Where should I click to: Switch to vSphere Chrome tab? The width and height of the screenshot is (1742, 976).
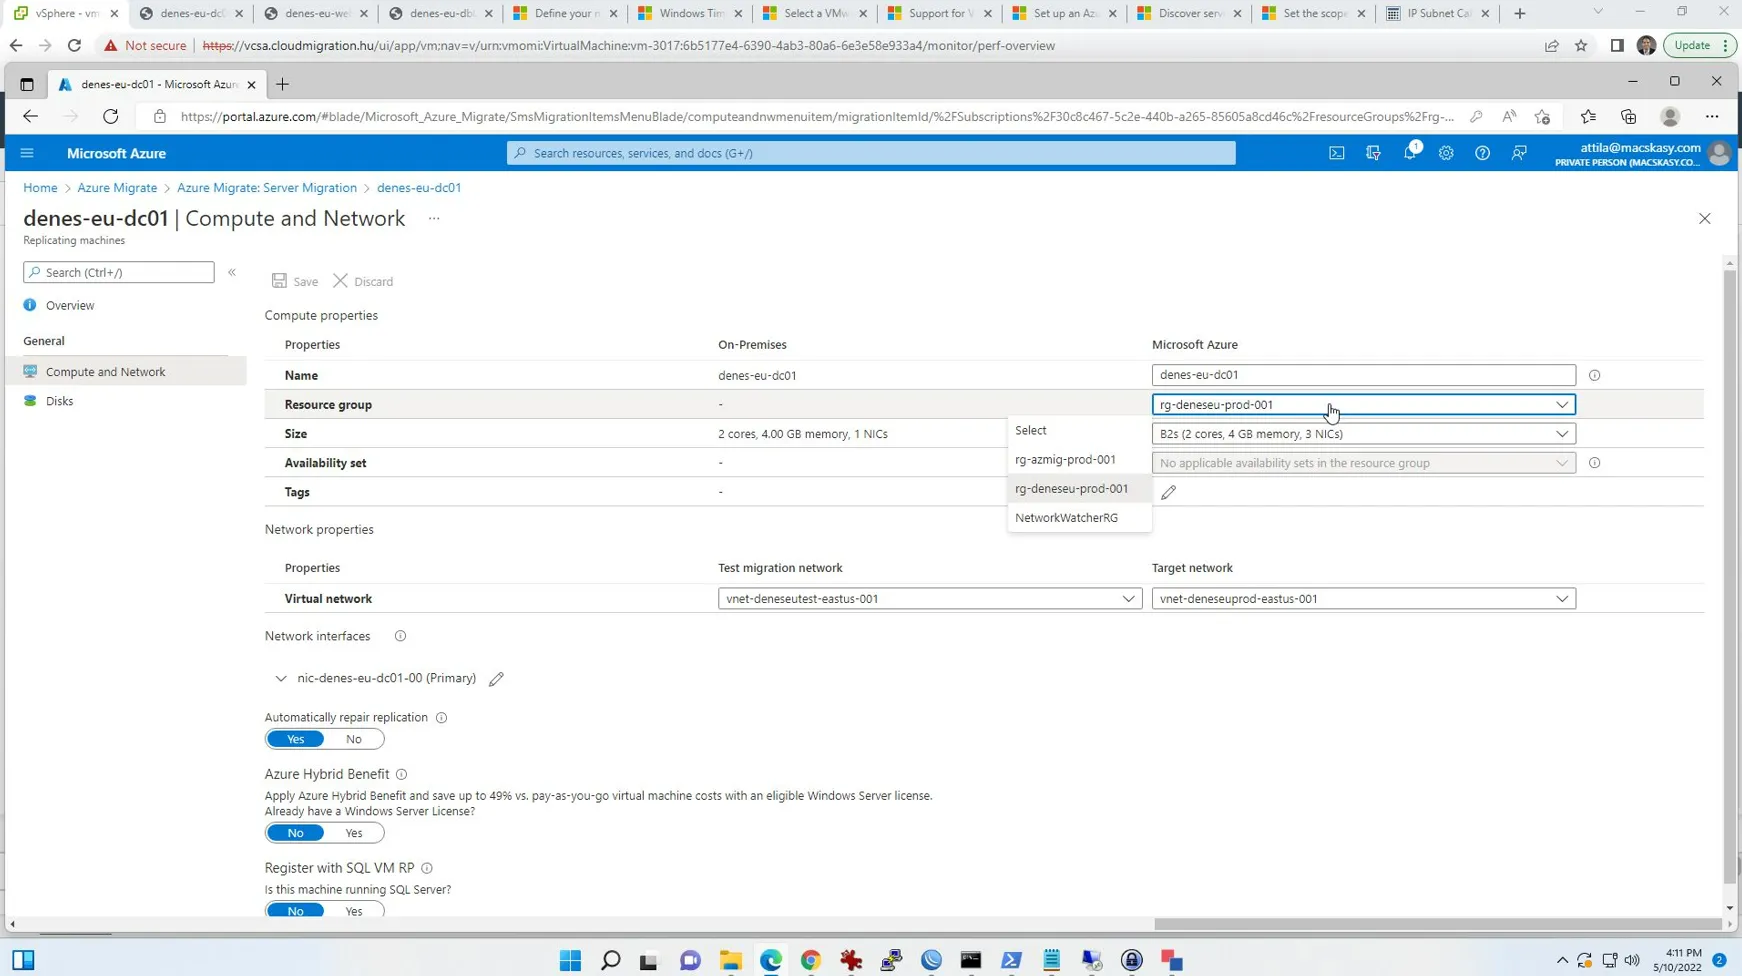click(65, 14)
